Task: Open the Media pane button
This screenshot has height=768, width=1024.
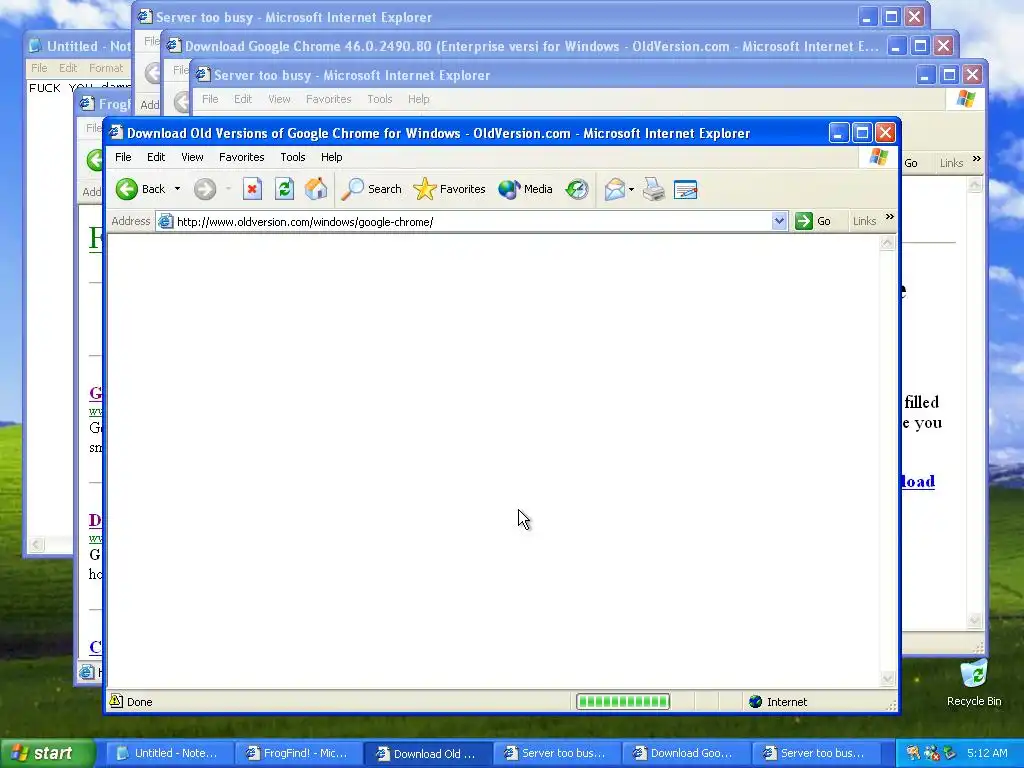Action: click(526, 189)
